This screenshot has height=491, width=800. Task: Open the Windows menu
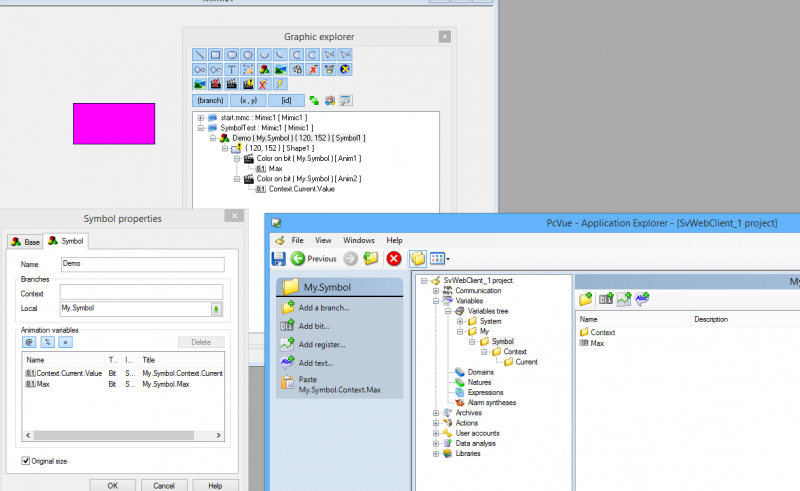pyautogui.click(x=359, y=240)
